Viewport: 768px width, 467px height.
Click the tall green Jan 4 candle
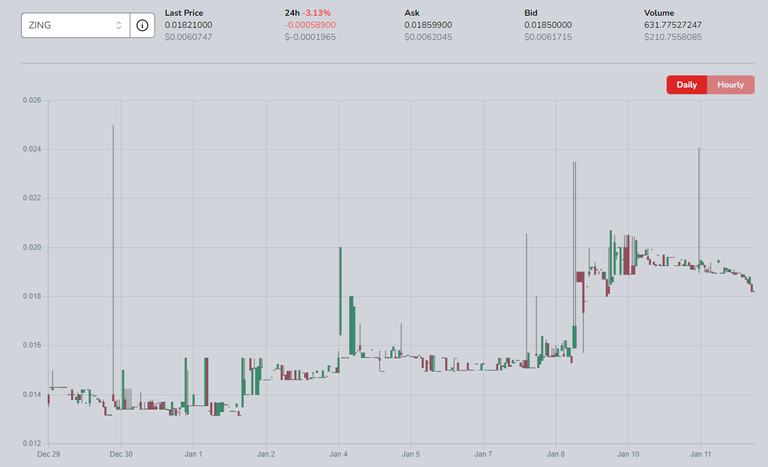click(x=340, y=291)
